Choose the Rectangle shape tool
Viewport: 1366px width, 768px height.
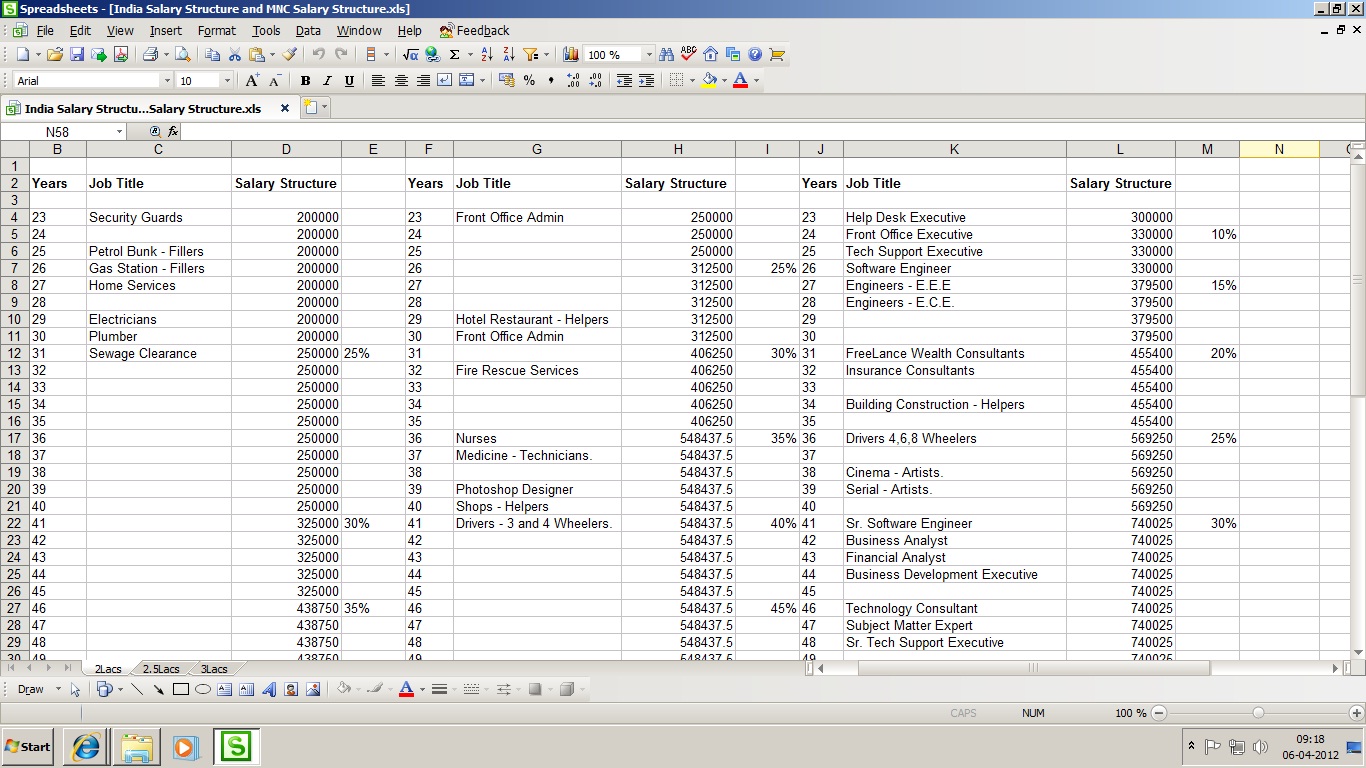coord(180,689)
